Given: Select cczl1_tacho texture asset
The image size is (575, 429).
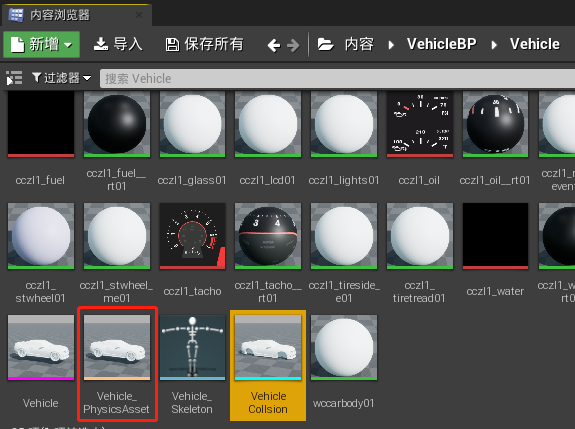Looking at the screenshot, I should coord(192,253).
